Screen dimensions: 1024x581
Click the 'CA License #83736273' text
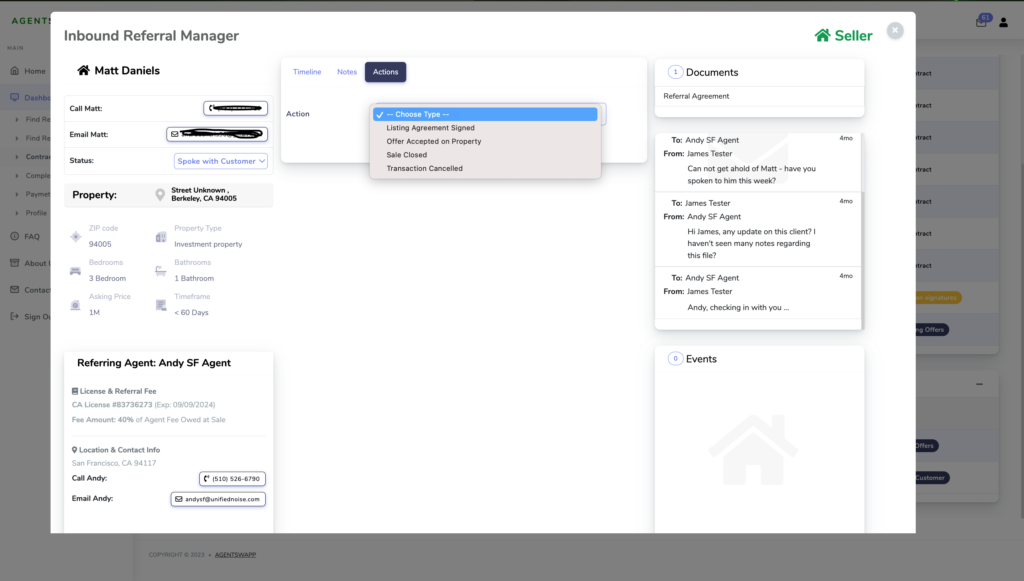[112, 405]
